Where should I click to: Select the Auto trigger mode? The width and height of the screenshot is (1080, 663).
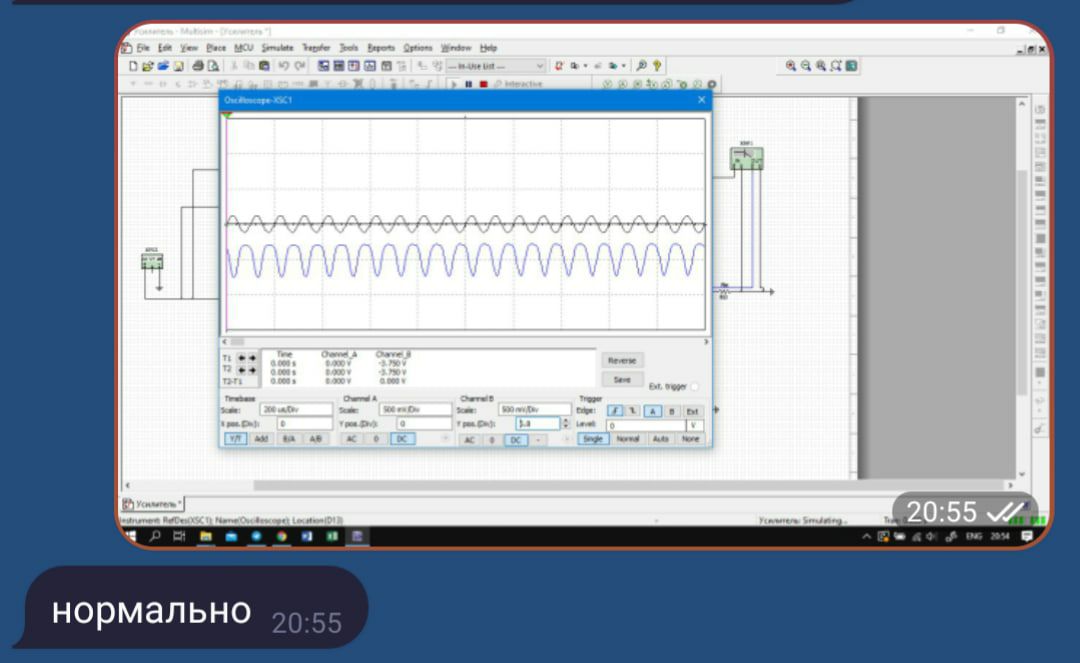661,439
